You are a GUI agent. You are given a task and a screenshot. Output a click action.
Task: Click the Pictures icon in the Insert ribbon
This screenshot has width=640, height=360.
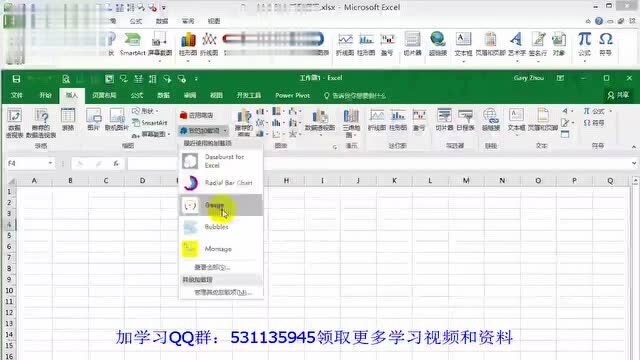coord(93,119)
